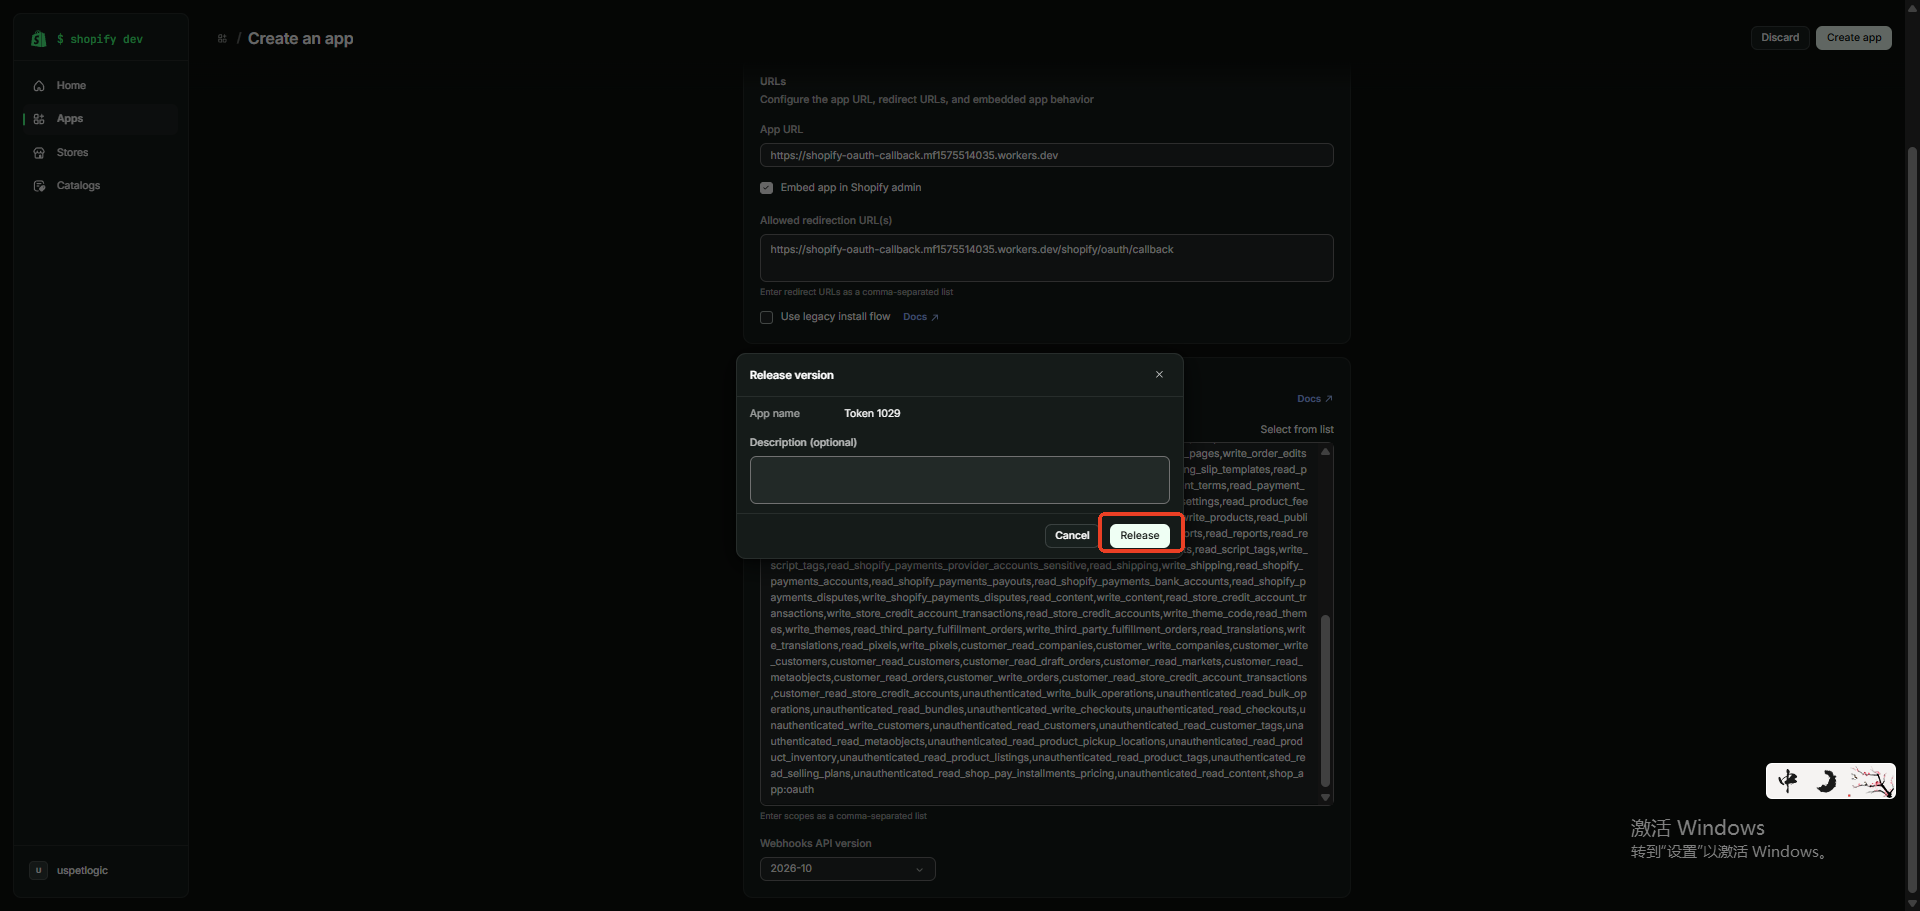Click the Catalogs icon in sidebar

39,186
